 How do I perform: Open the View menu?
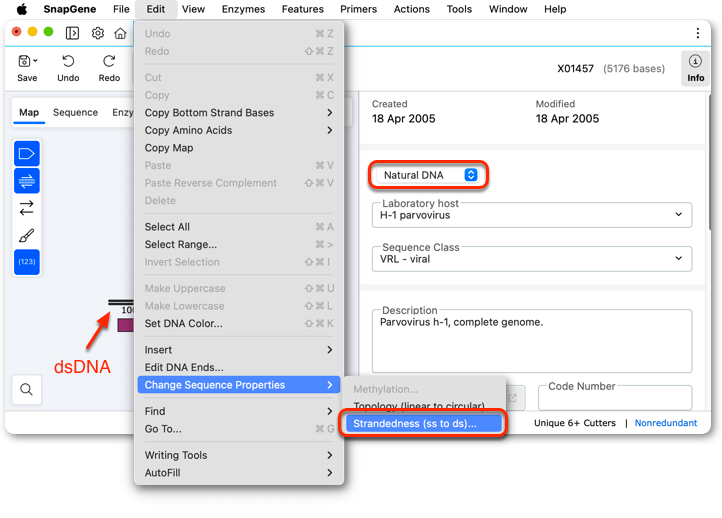[x=193, y=9]
